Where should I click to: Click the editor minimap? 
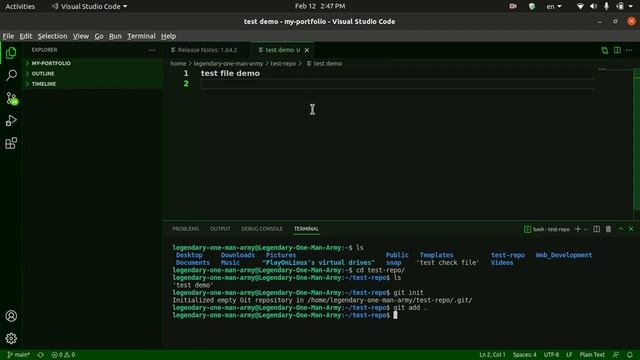point(616,144)
